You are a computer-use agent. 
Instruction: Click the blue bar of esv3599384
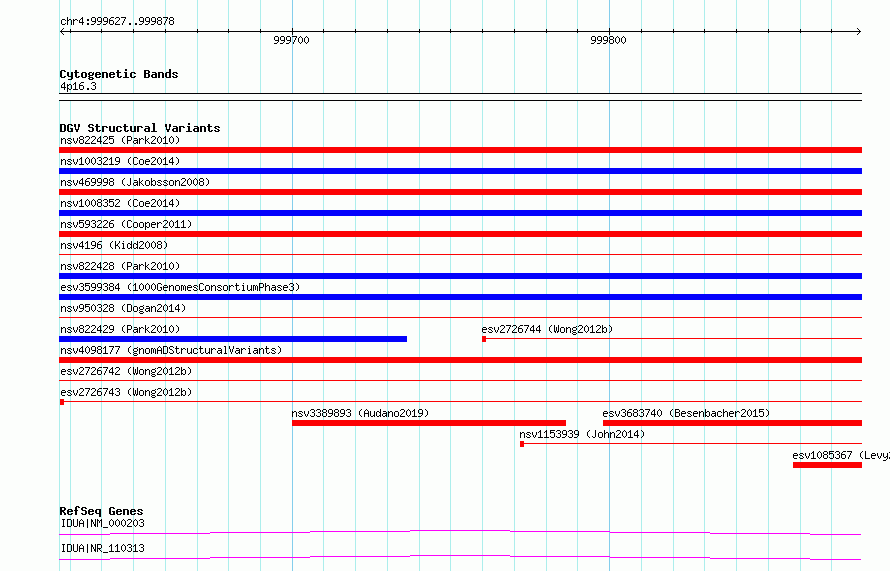460,297
